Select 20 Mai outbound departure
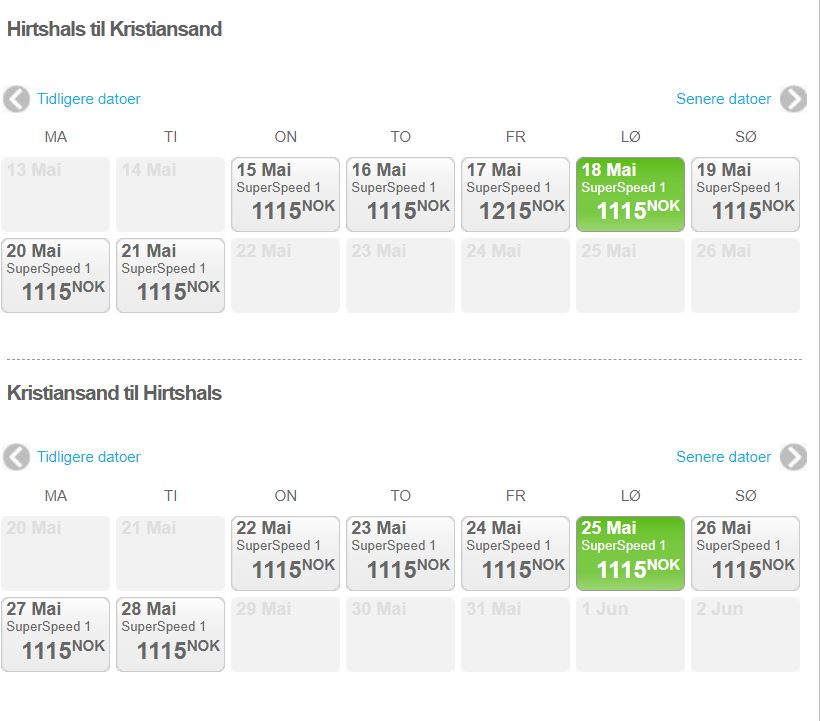Viewport: 820px width, 721px height. 55,275
